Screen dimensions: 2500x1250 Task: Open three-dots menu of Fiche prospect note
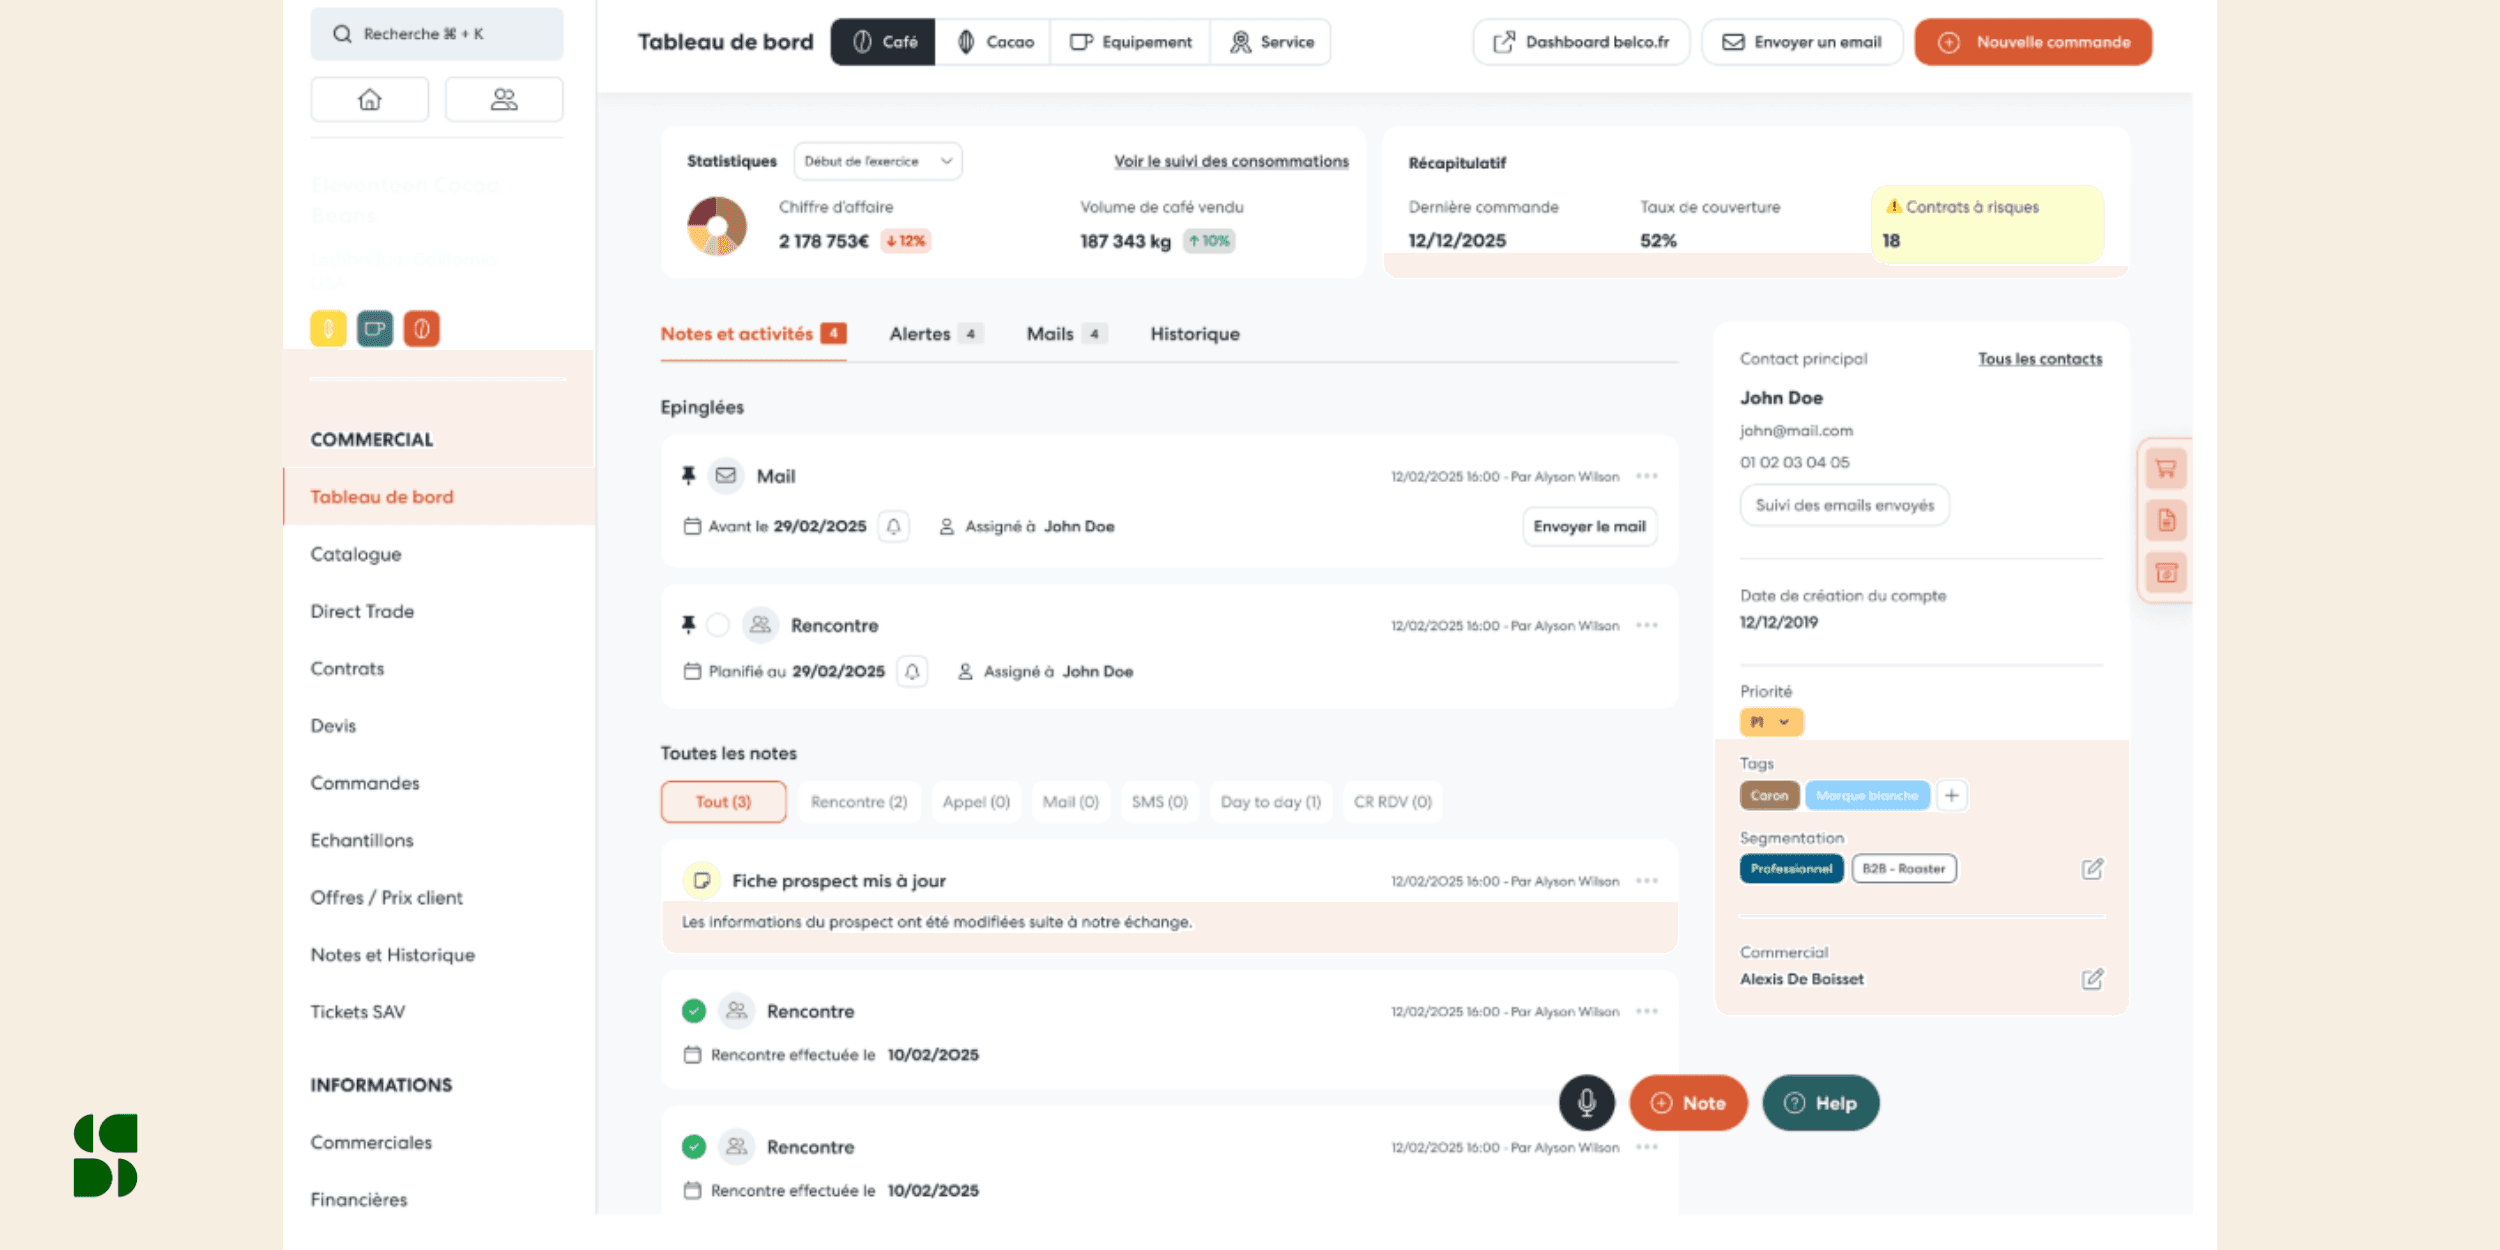tap(1647, 881)
